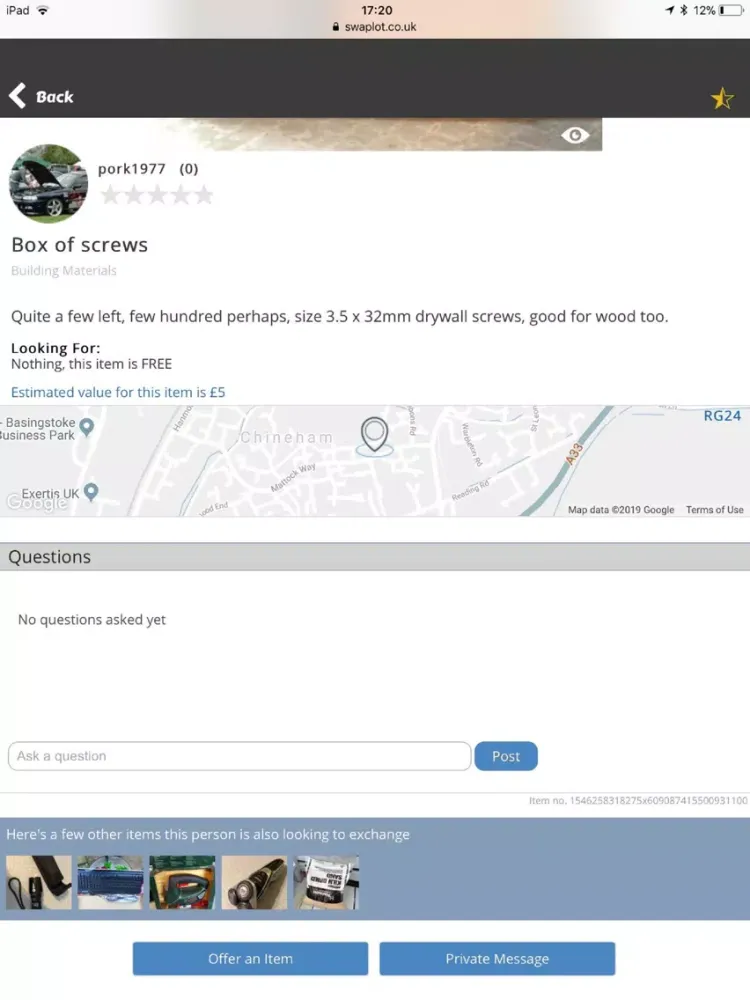Screen dimensions: 750x1000
Task: Open the keyboard item thumbnail
Action: (x=110, y=883)
